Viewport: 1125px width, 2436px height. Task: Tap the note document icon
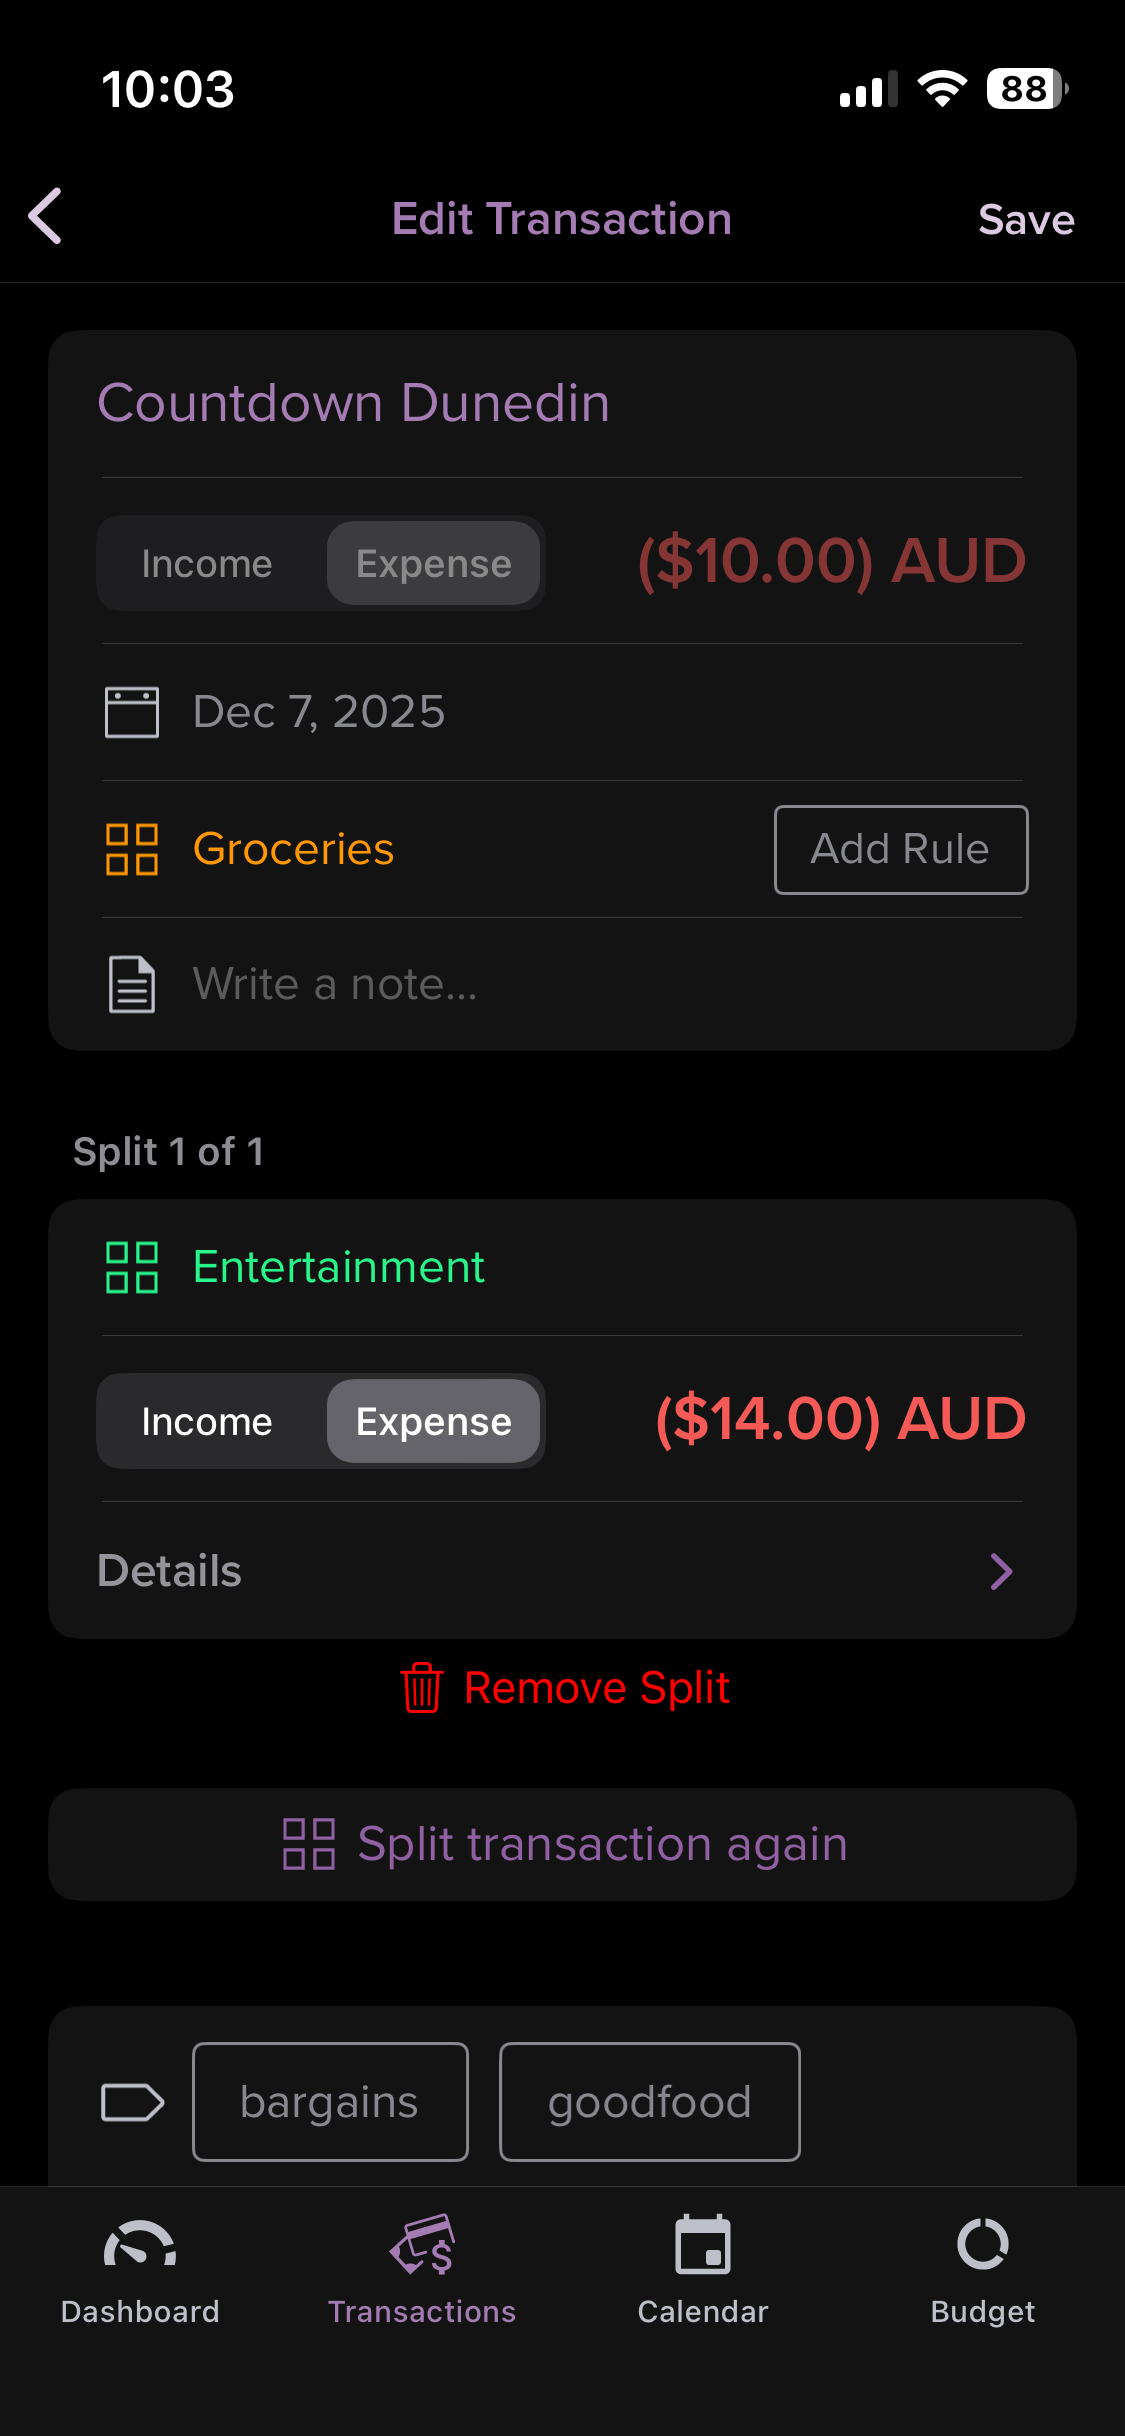pyautogui.click(x=132, y=985)
